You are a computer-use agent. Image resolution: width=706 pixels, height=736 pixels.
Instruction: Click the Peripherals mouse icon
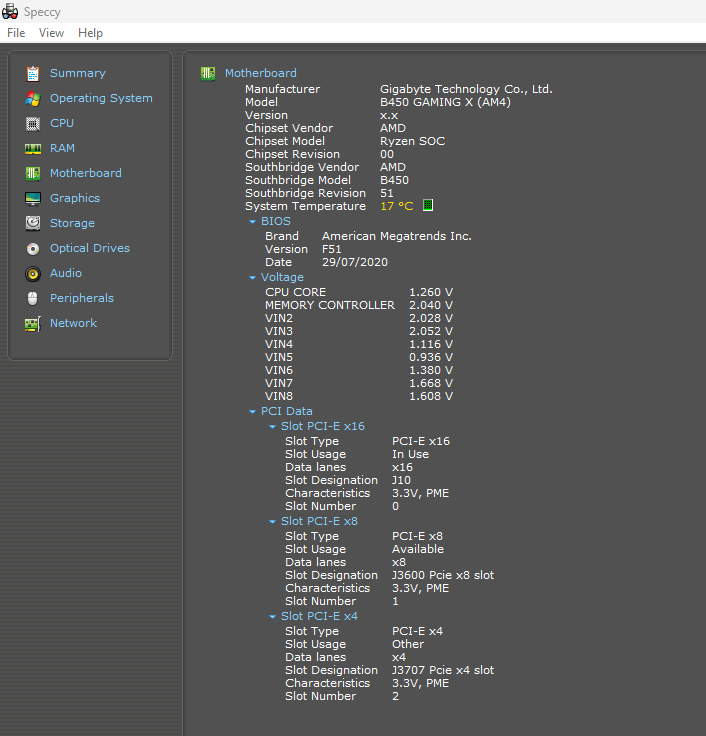32,299
